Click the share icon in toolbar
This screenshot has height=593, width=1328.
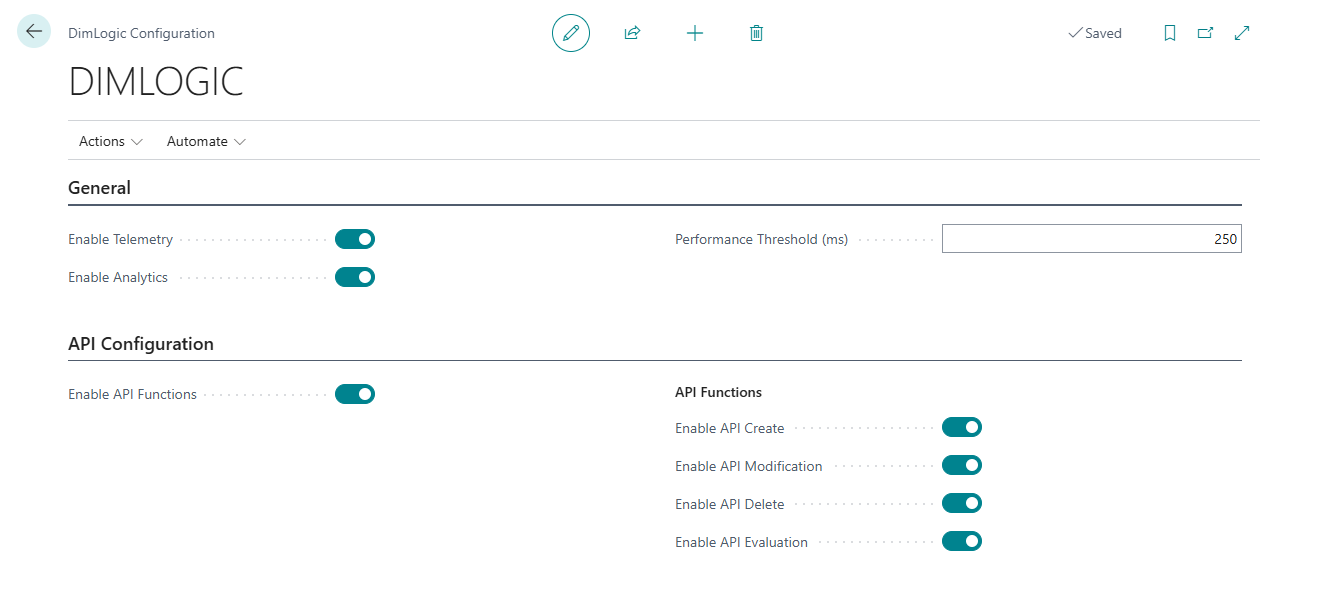[632, 33]
